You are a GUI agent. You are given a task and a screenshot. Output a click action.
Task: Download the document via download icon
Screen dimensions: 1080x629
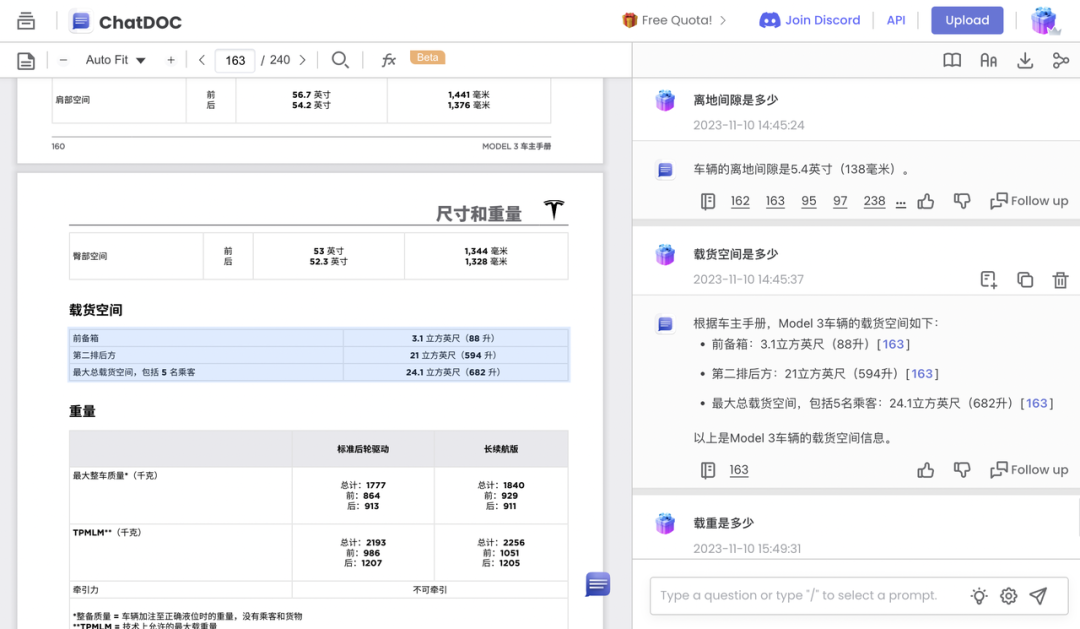(1024, 60)
